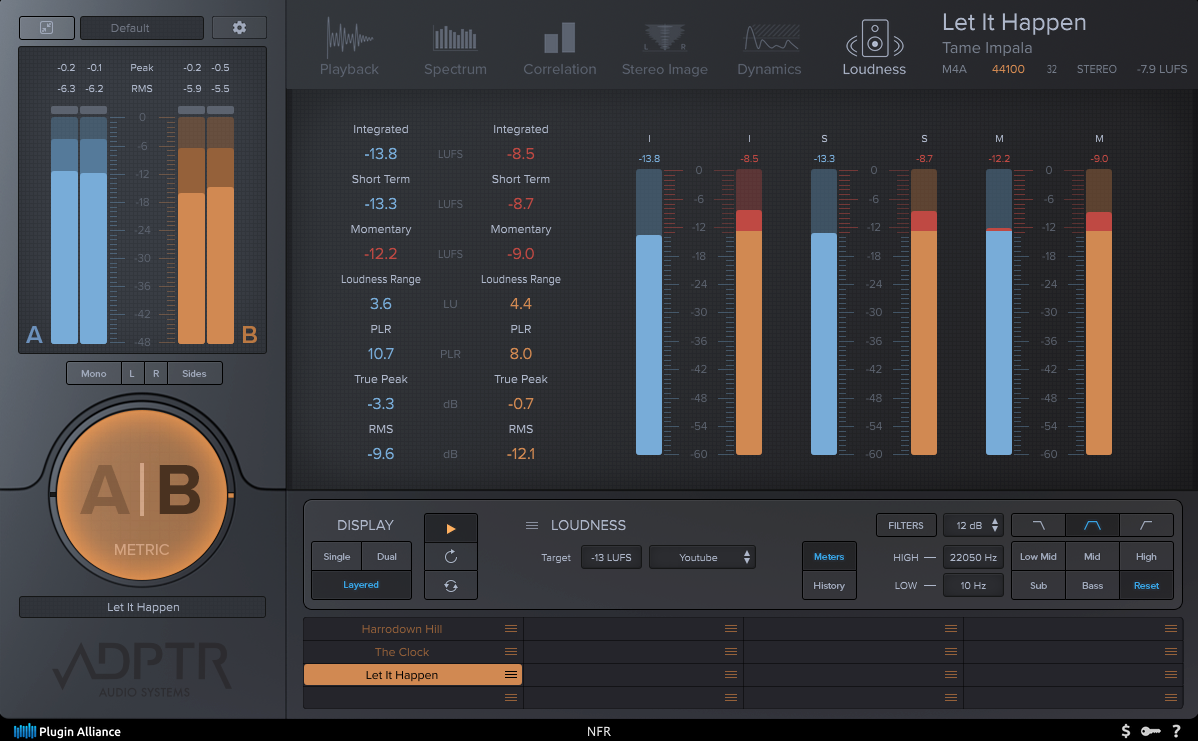Click the sync loop arrows icon
The height and width of the screenshot is (741, 1198).
click(451, 585)
